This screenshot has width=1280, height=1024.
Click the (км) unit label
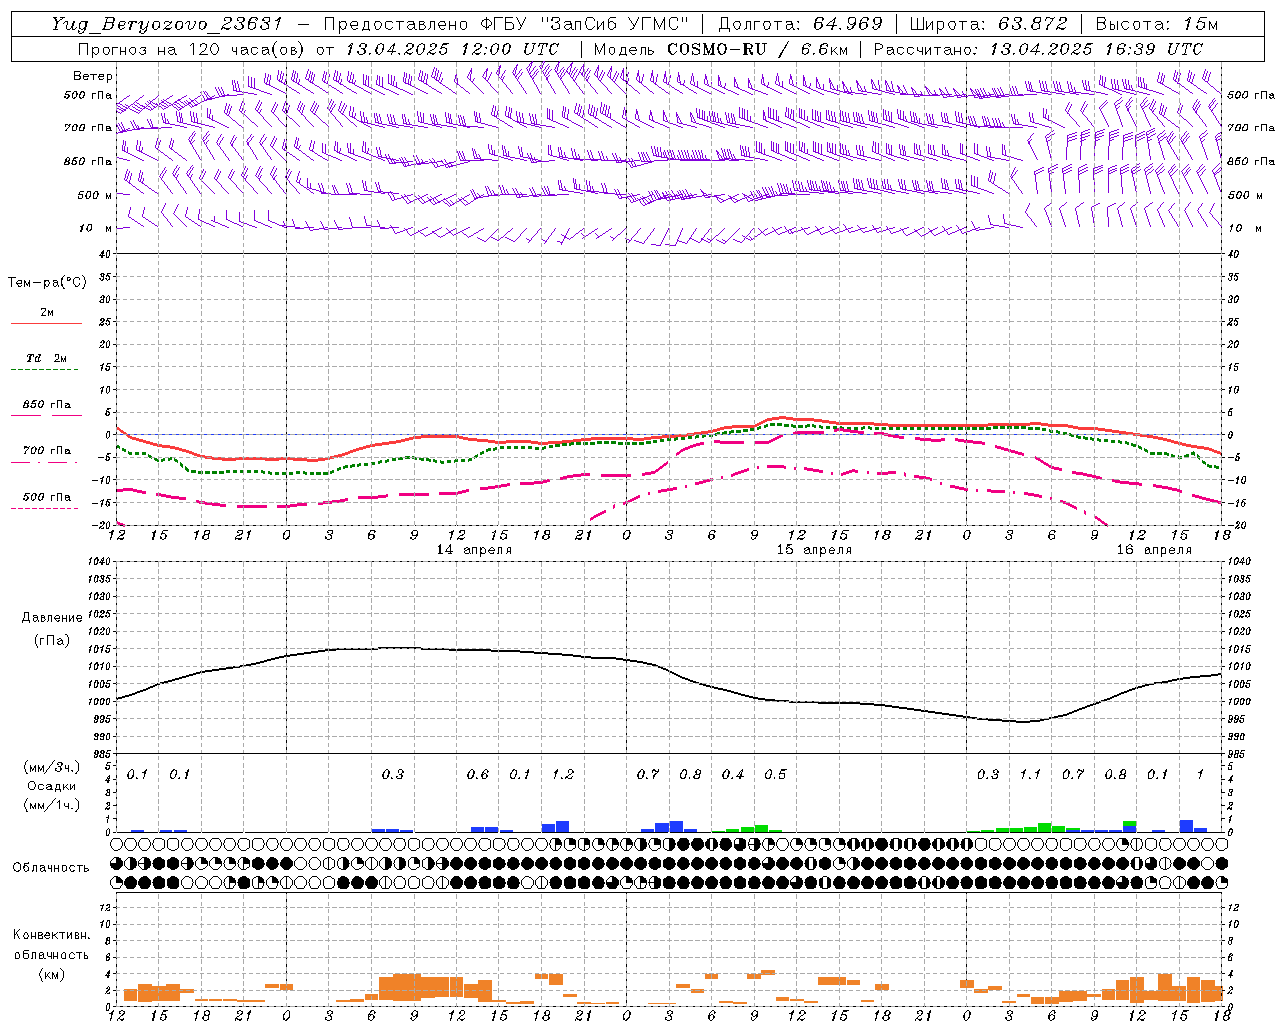pos(52,974)
